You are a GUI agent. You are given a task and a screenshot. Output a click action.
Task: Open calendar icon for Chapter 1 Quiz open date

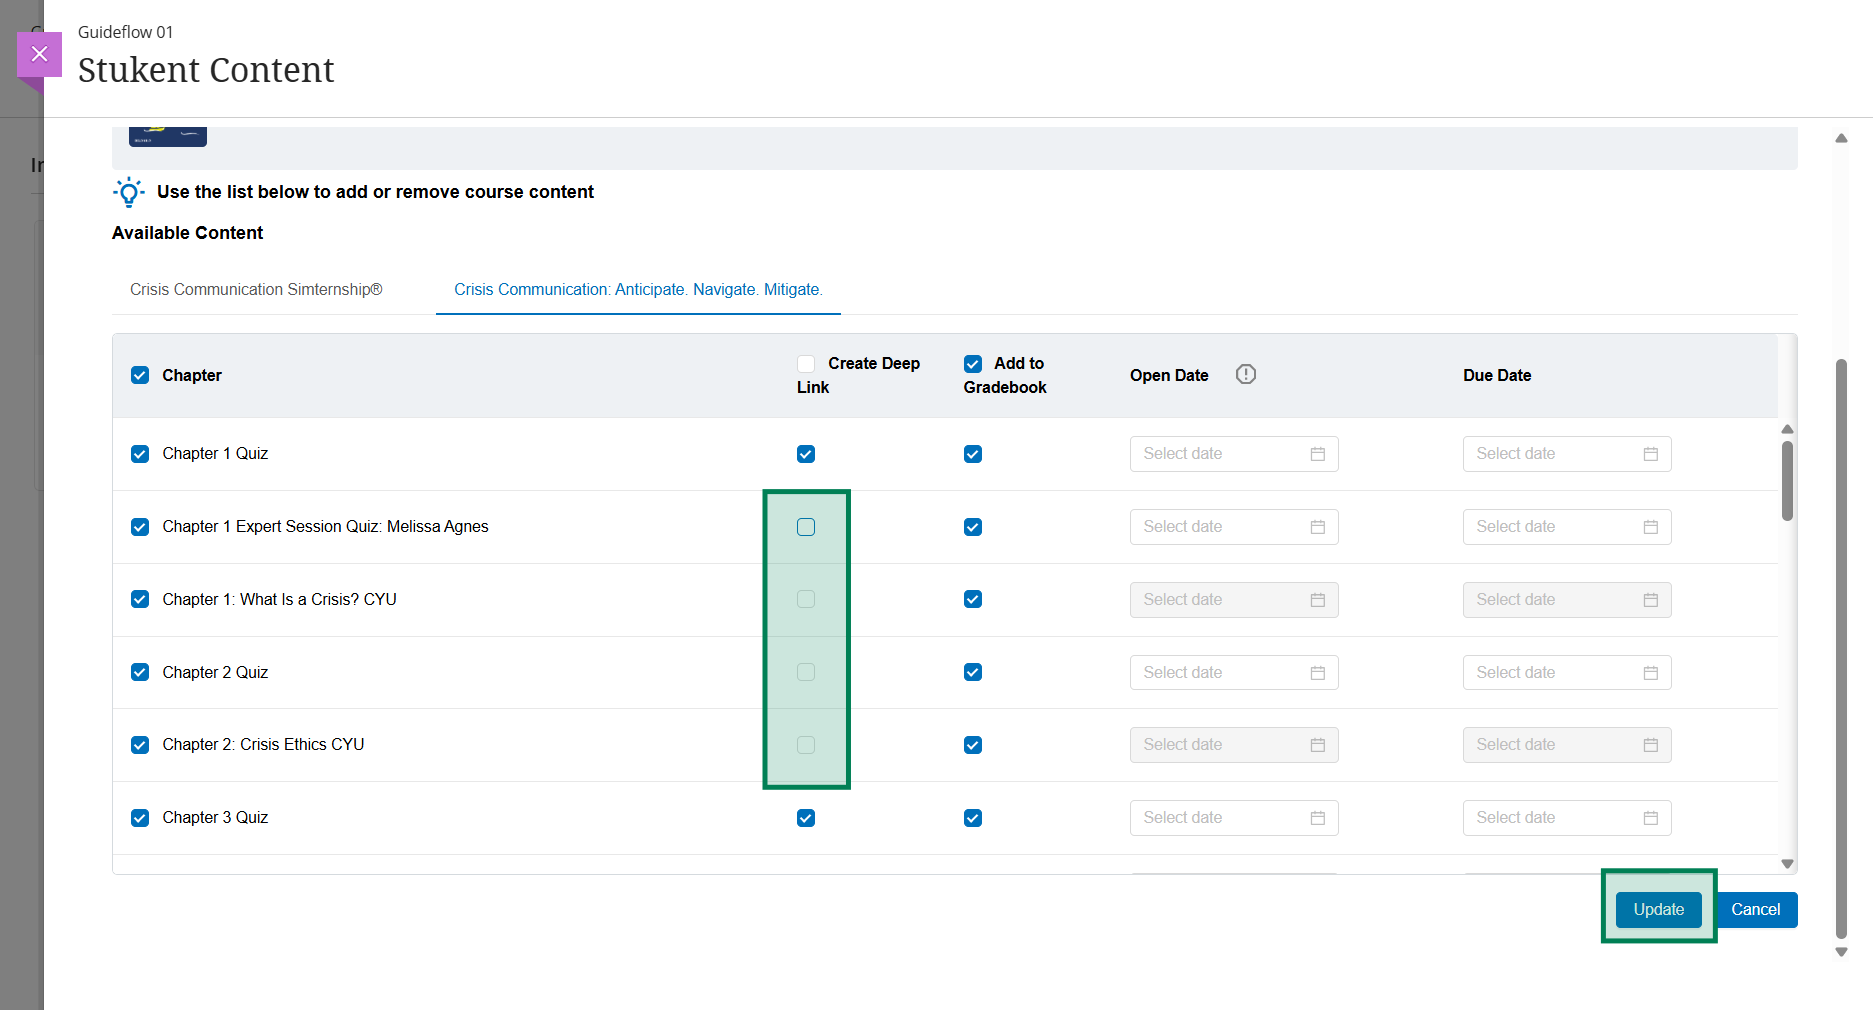[1317, 454]
